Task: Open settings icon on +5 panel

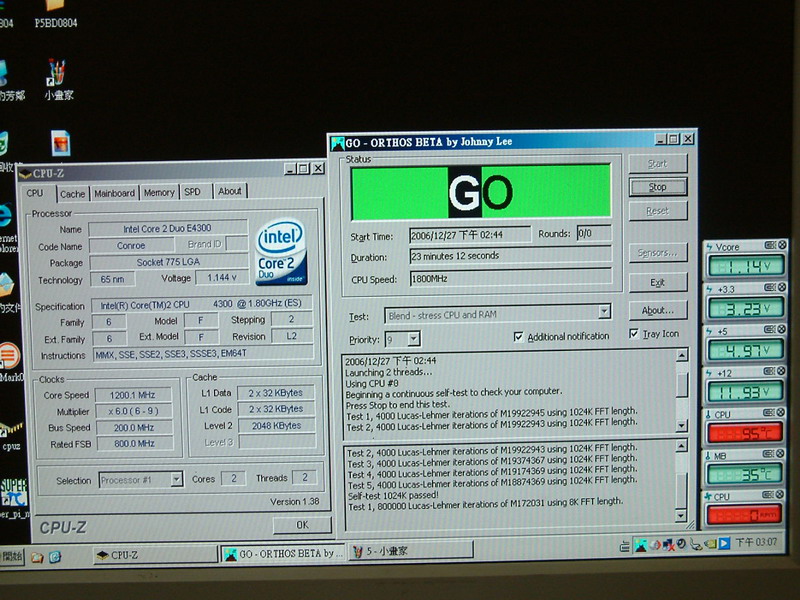Action: [x=770, y=329]
